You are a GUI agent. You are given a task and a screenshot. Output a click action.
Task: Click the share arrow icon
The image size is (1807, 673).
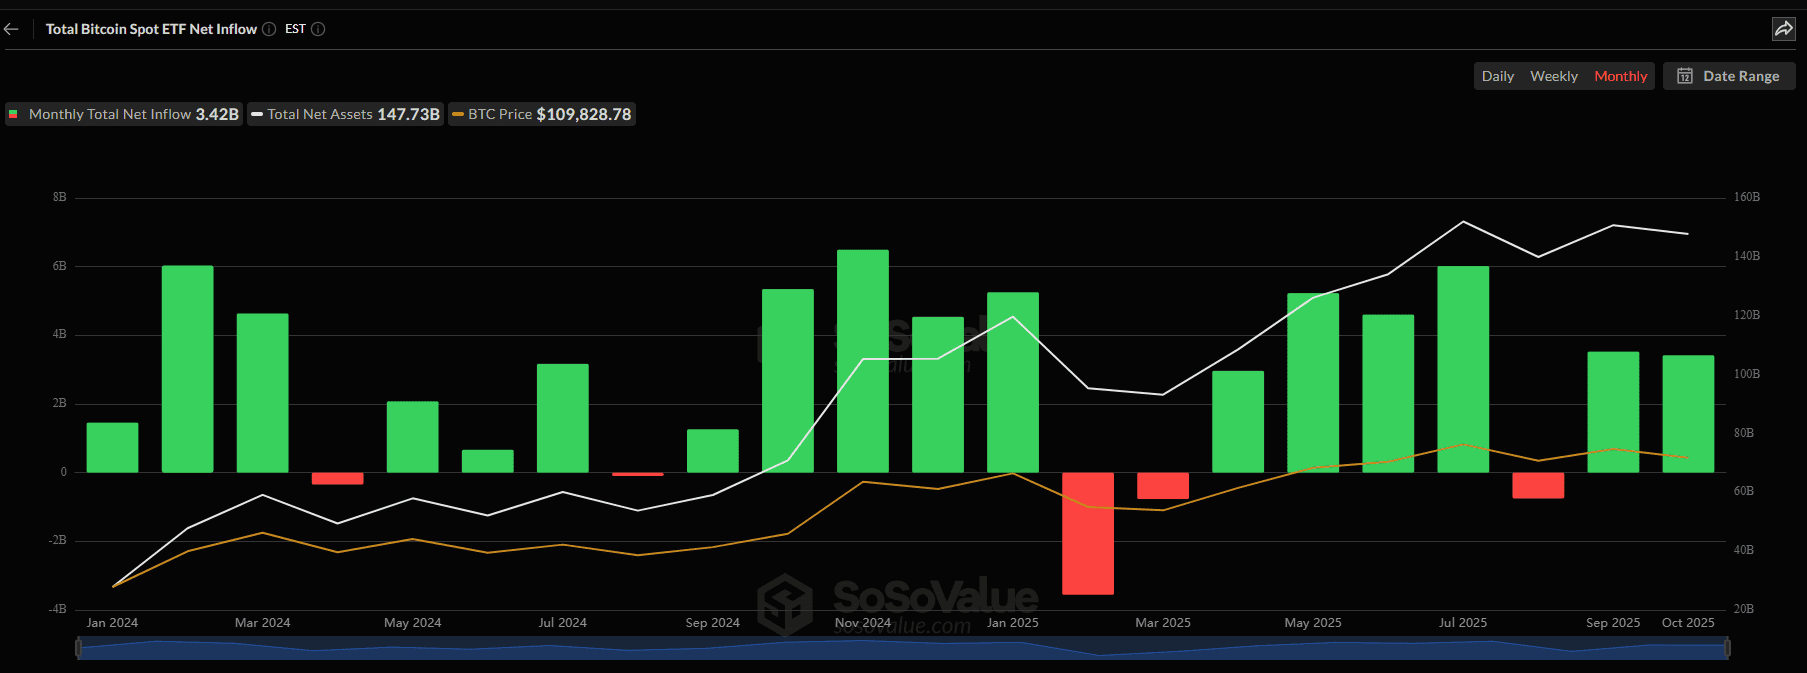(x=1783, y=29)
